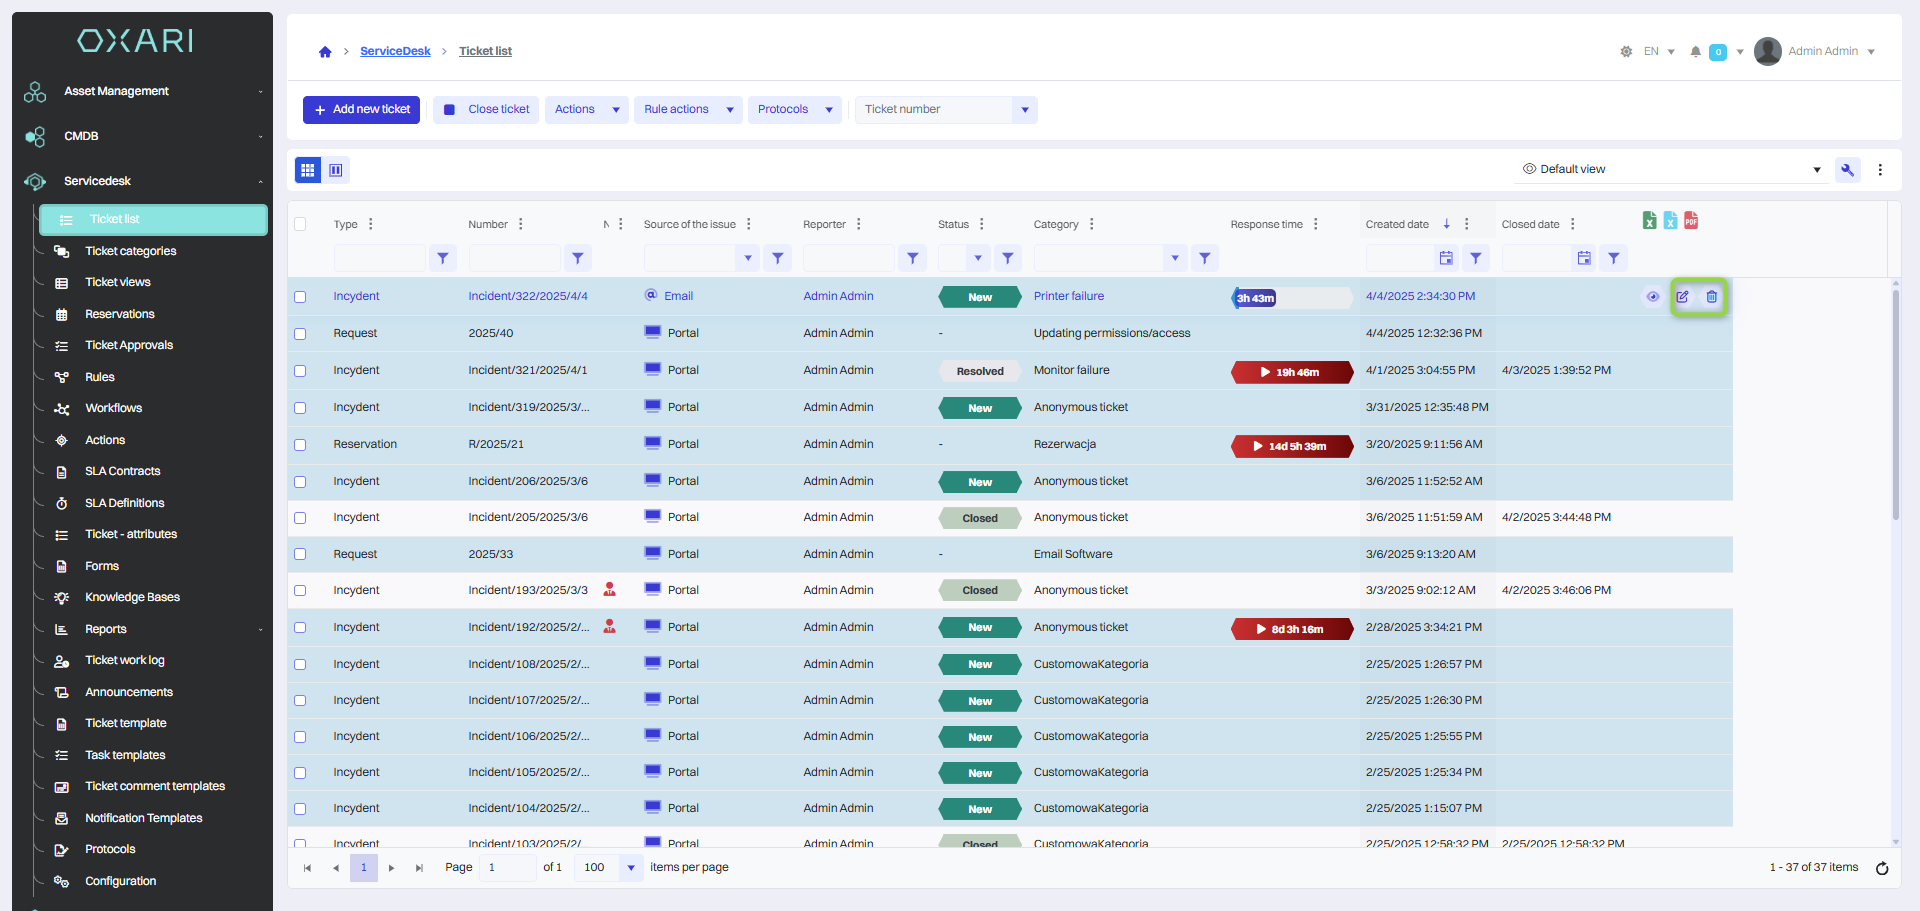Edit the first ticket with pencil icon

coord(1683,297)
